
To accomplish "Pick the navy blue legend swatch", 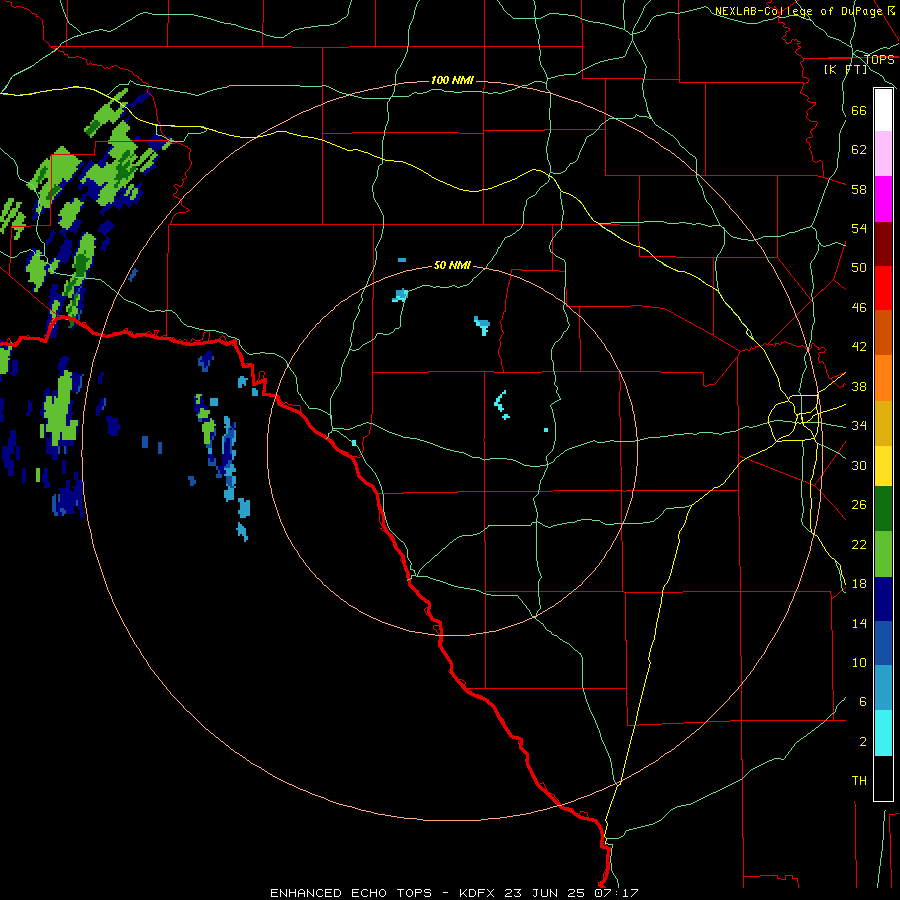I will pos(883,599).
